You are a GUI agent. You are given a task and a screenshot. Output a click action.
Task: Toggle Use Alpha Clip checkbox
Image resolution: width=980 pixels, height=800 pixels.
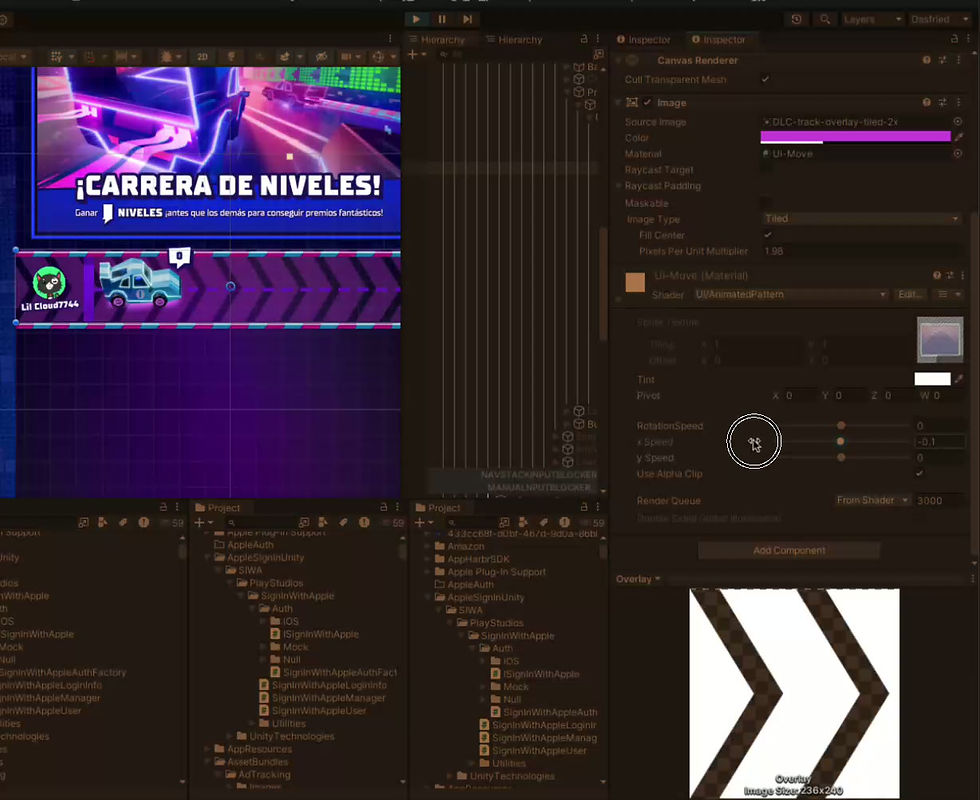[919, 473]
